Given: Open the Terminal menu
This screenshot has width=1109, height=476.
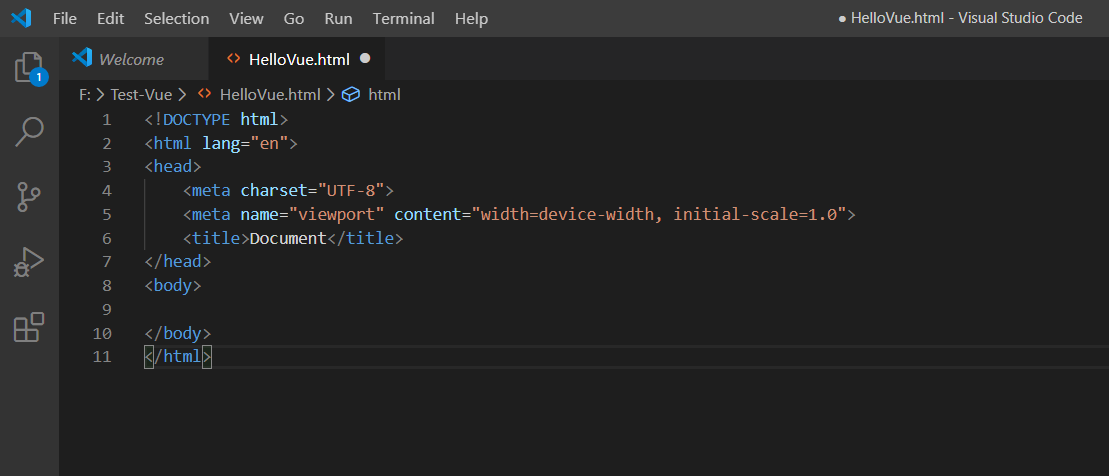Looking at the screenshot, I should pos(404,18).
